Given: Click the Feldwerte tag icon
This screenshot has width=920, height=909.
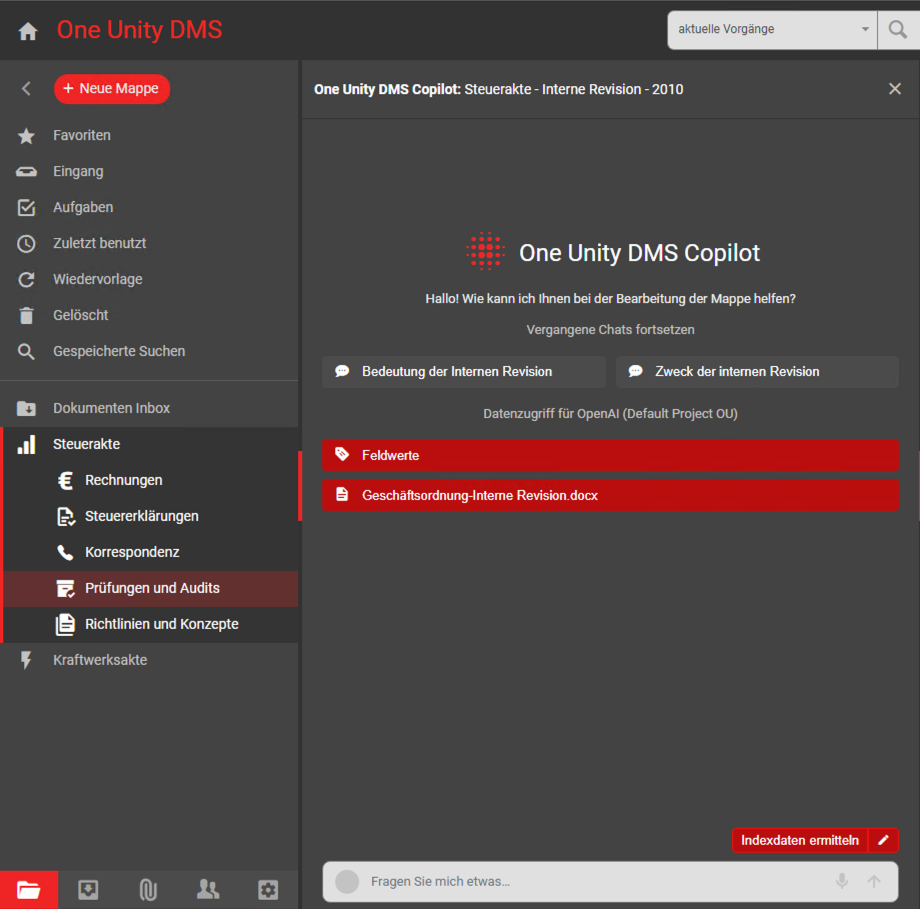Looking at the screenshot, I should click(342, 455).
